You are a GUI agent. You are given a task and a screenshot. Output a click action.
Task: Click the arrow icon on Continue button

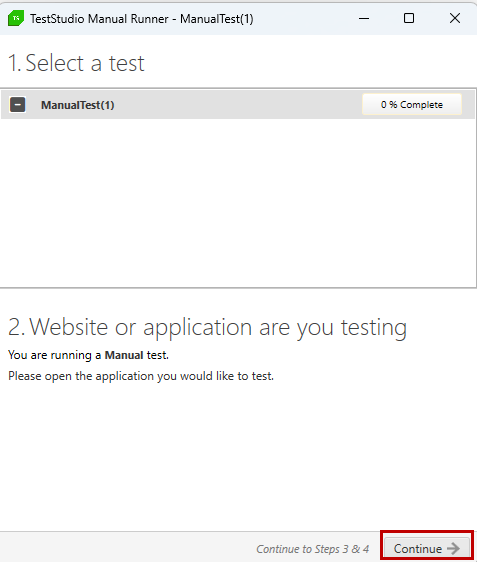453,548
